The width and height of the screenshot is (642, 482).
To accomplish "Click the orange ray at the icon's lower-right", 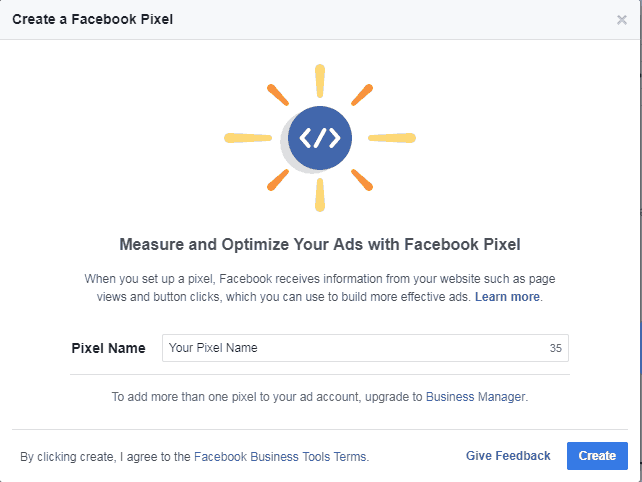I will 362,180.
